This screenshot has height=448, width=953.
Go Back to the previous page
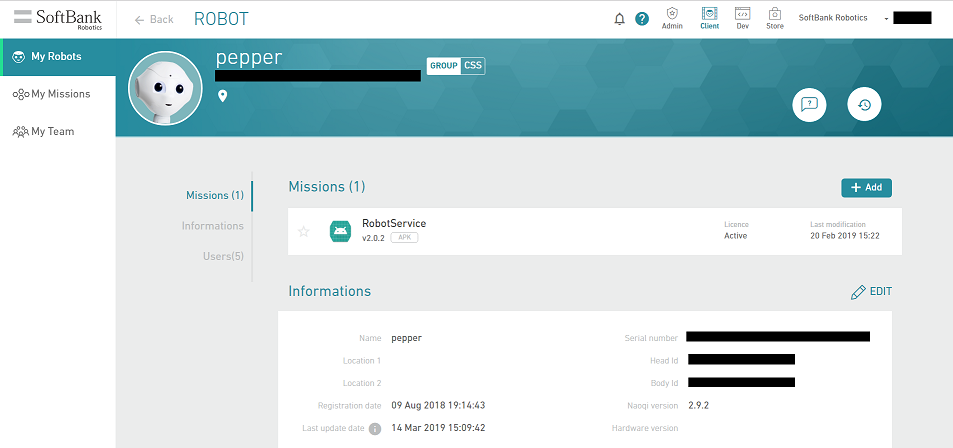pos(154,19)
